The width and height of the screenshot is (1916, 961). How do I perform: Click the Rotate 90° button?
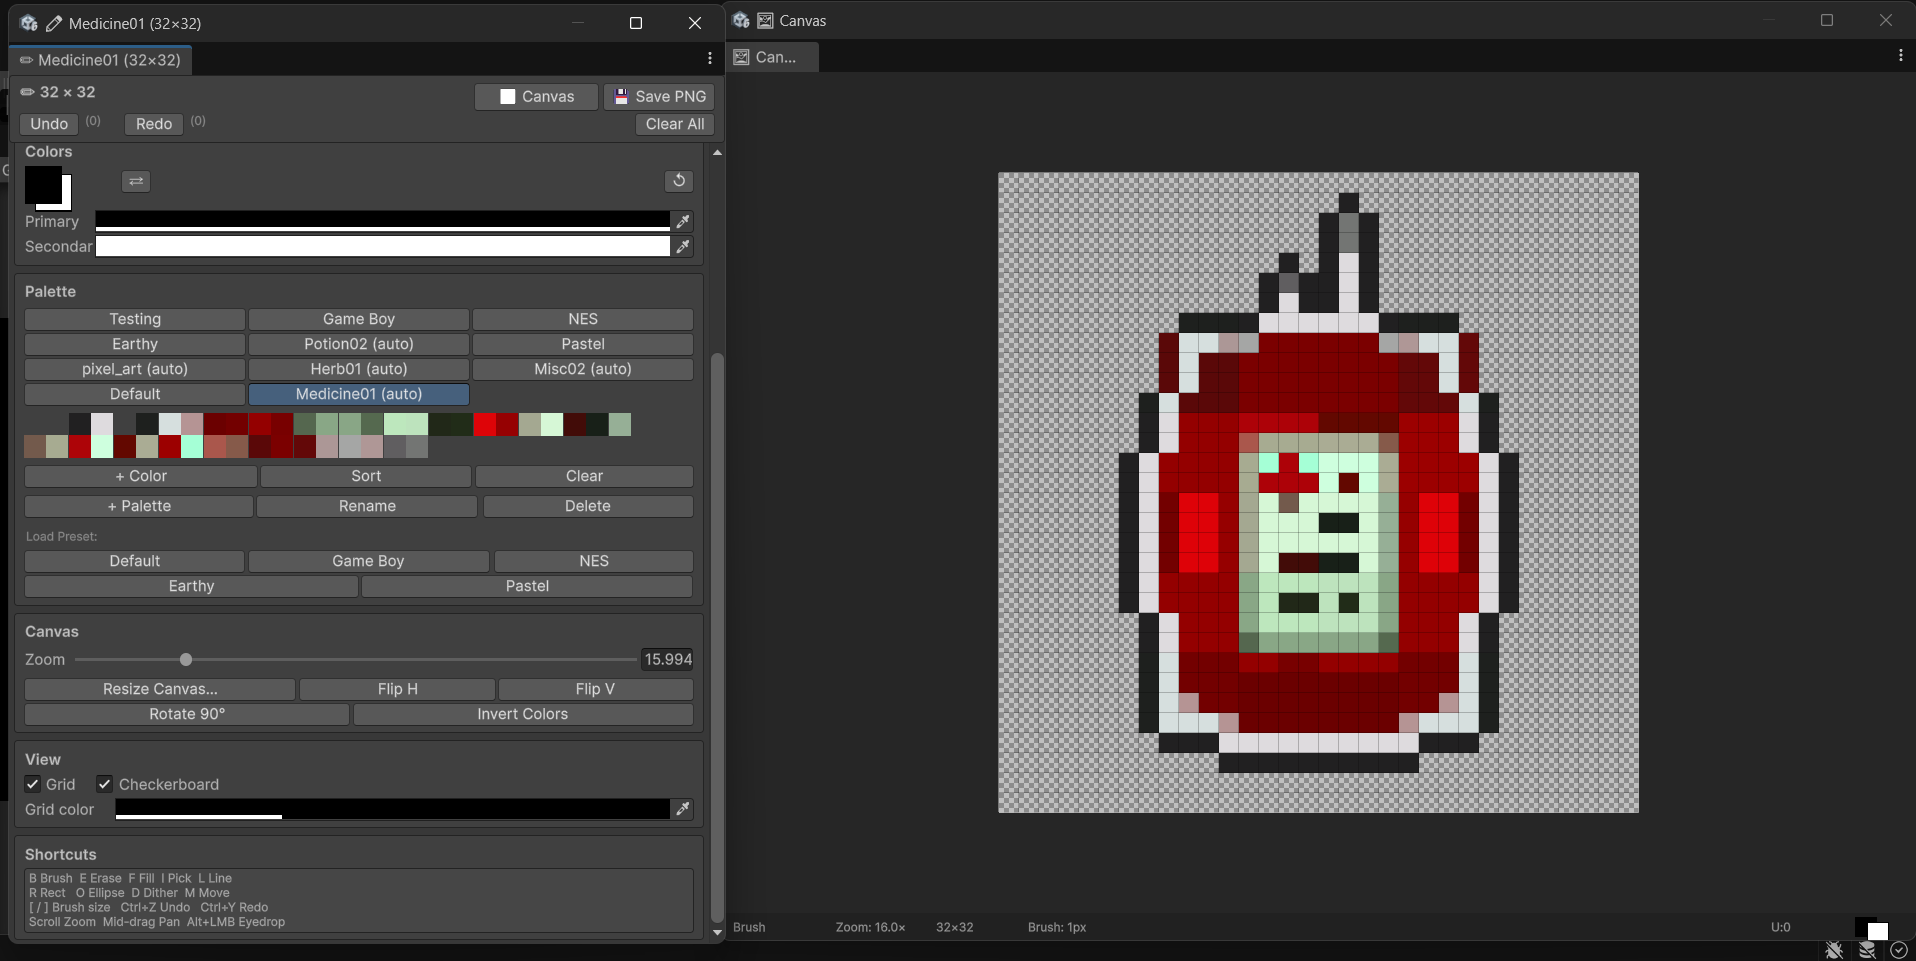coord(187,714)
